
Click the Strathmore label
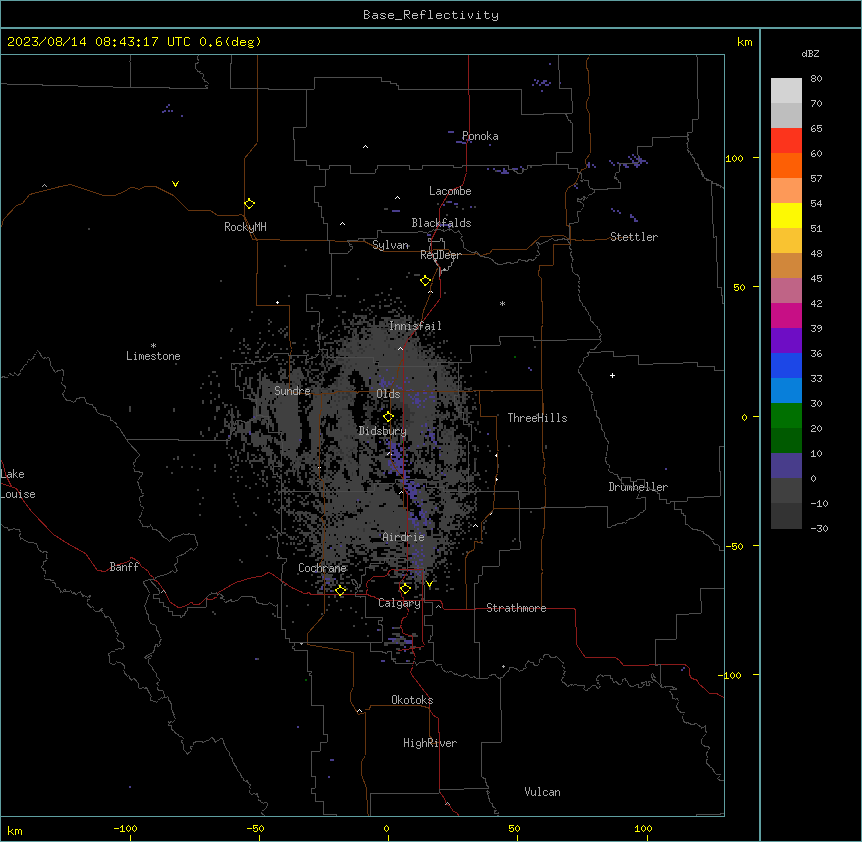pos(516,608)
